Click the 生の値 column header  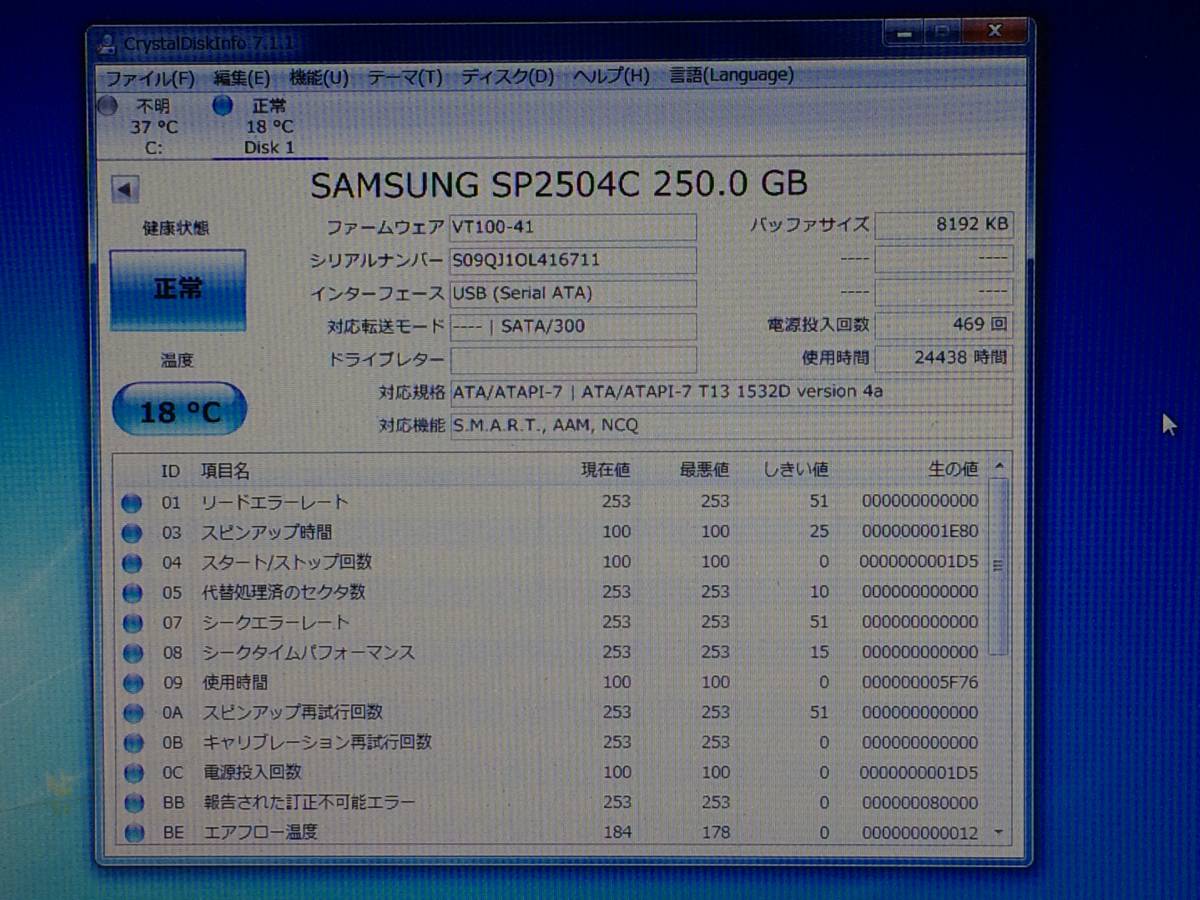coord(952,469)
